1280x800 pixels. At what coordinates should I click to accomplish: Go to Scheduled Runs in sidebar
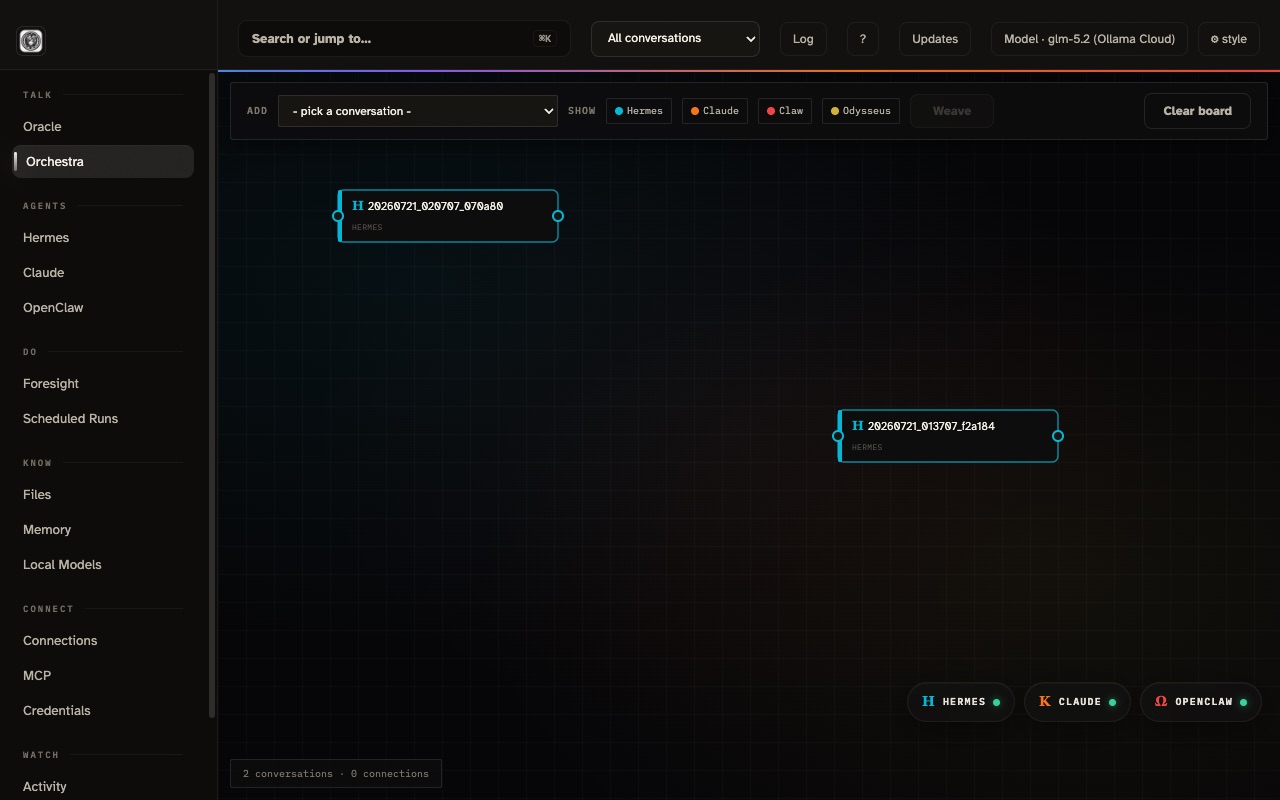pos(70,419)
